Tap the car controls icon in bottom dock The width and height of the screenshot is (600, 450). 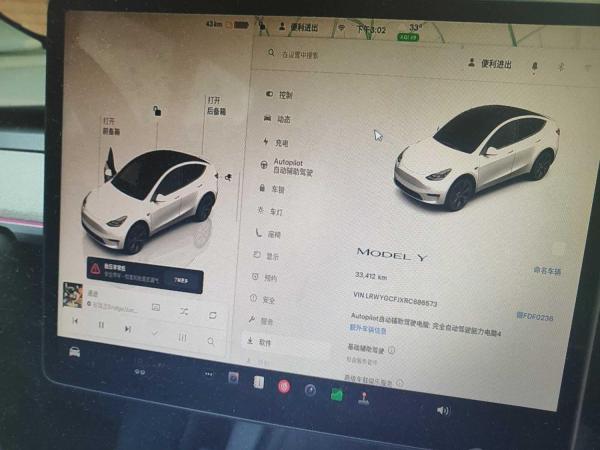[75, 351]
